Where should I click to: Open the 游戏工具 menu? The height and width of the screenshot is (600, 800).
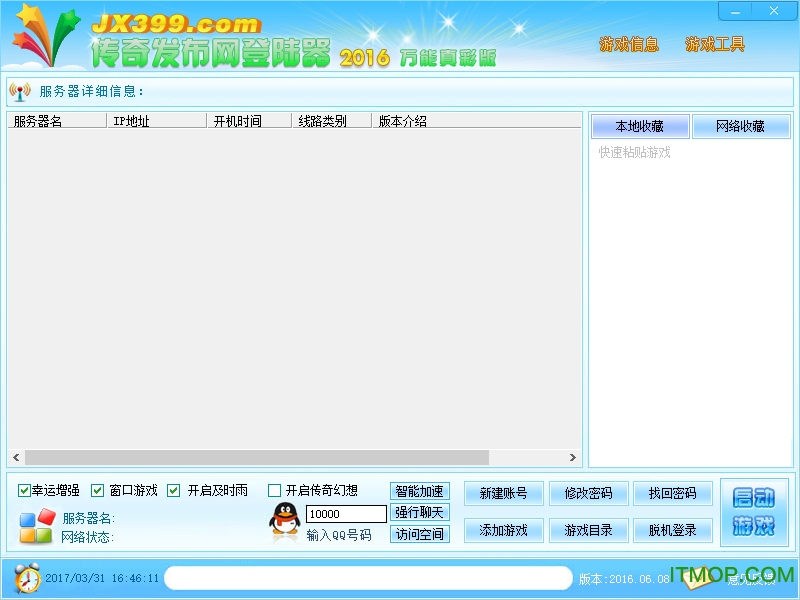click(x=715, y=45)
